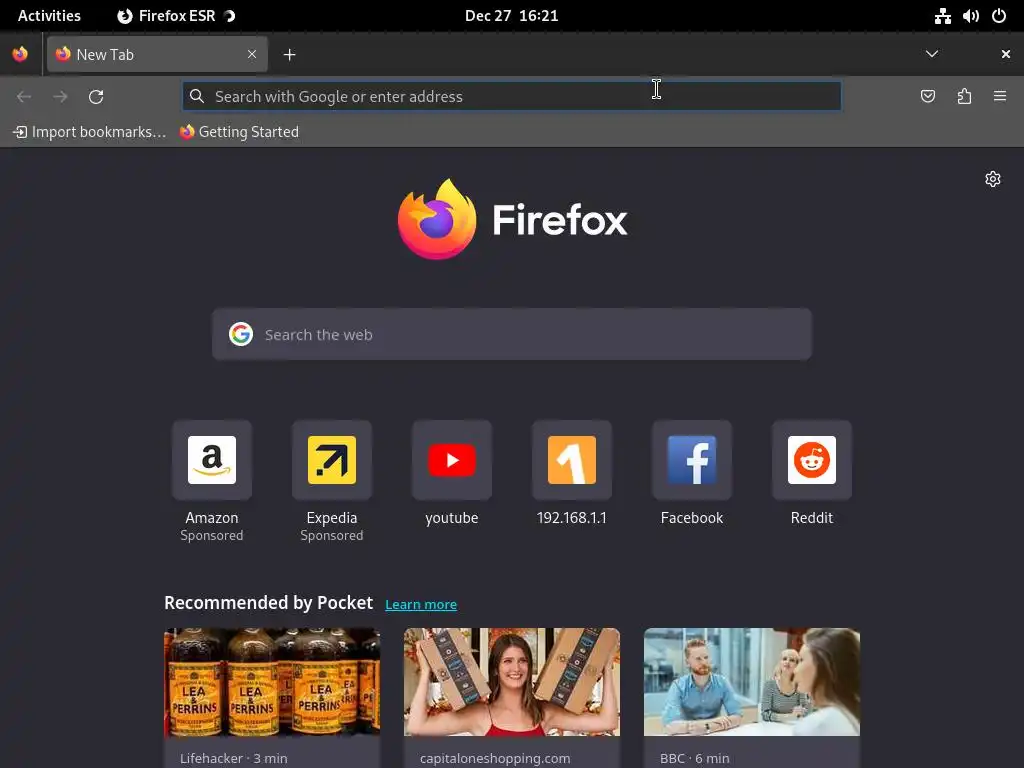The height and width of the screenshot is (768, 1024).
Task: Go forward with the forward arrow
Action: click(x=60, y=97)
